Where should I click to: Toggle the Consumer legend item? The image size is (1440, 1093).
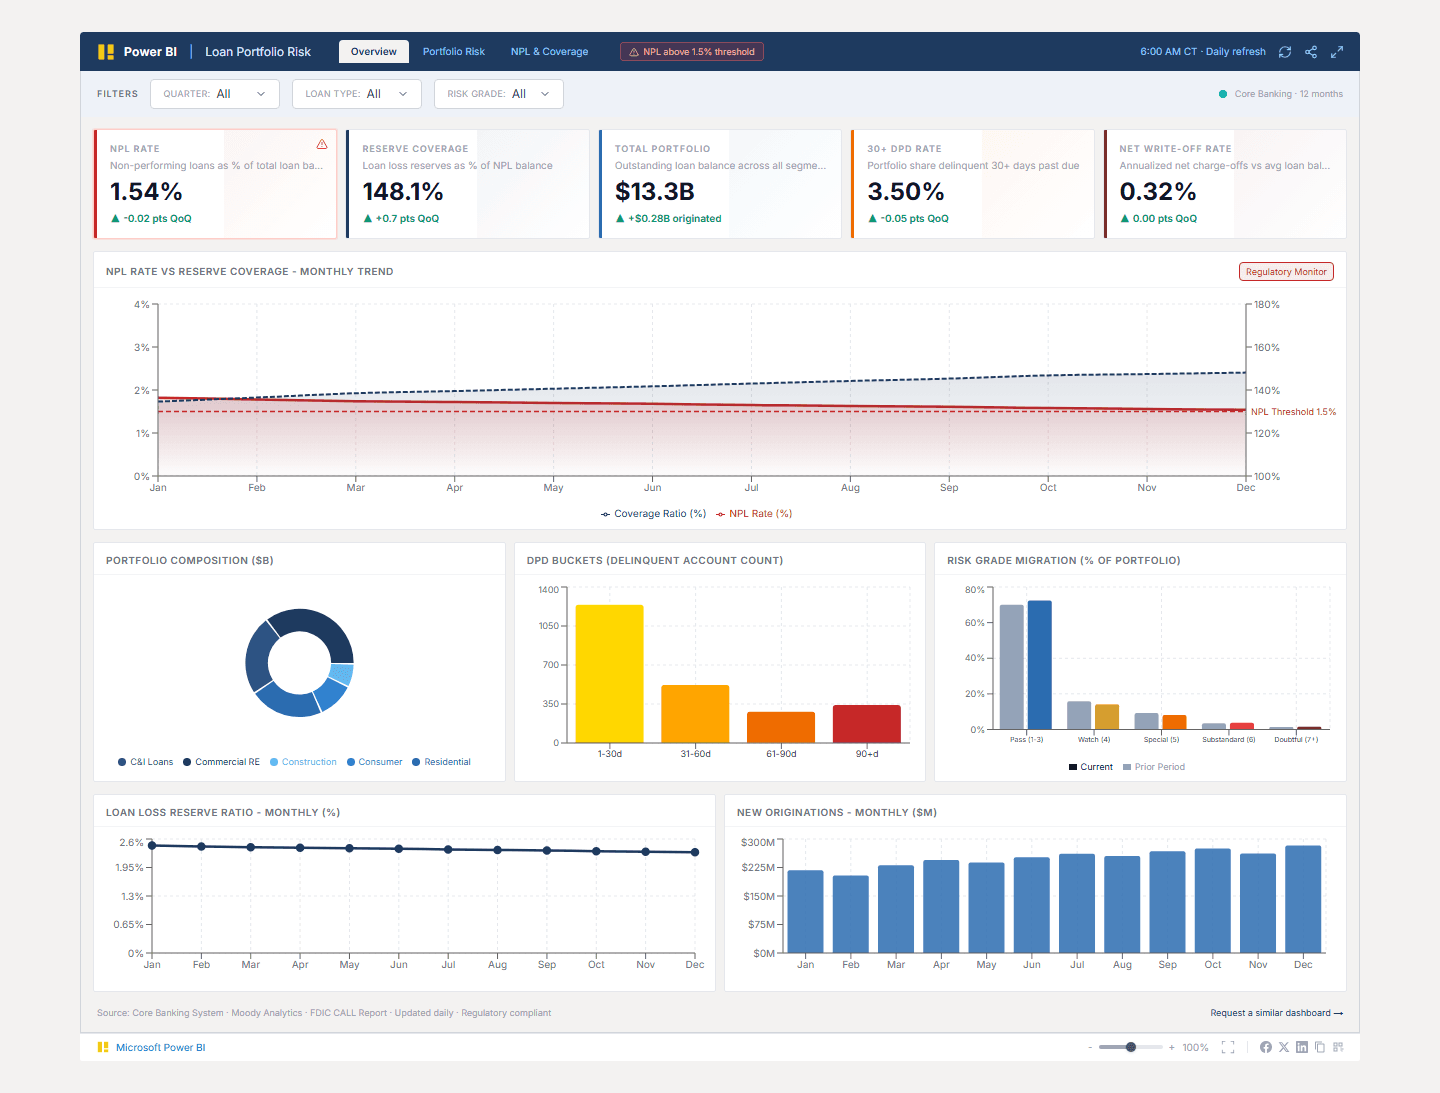point(374,762)
